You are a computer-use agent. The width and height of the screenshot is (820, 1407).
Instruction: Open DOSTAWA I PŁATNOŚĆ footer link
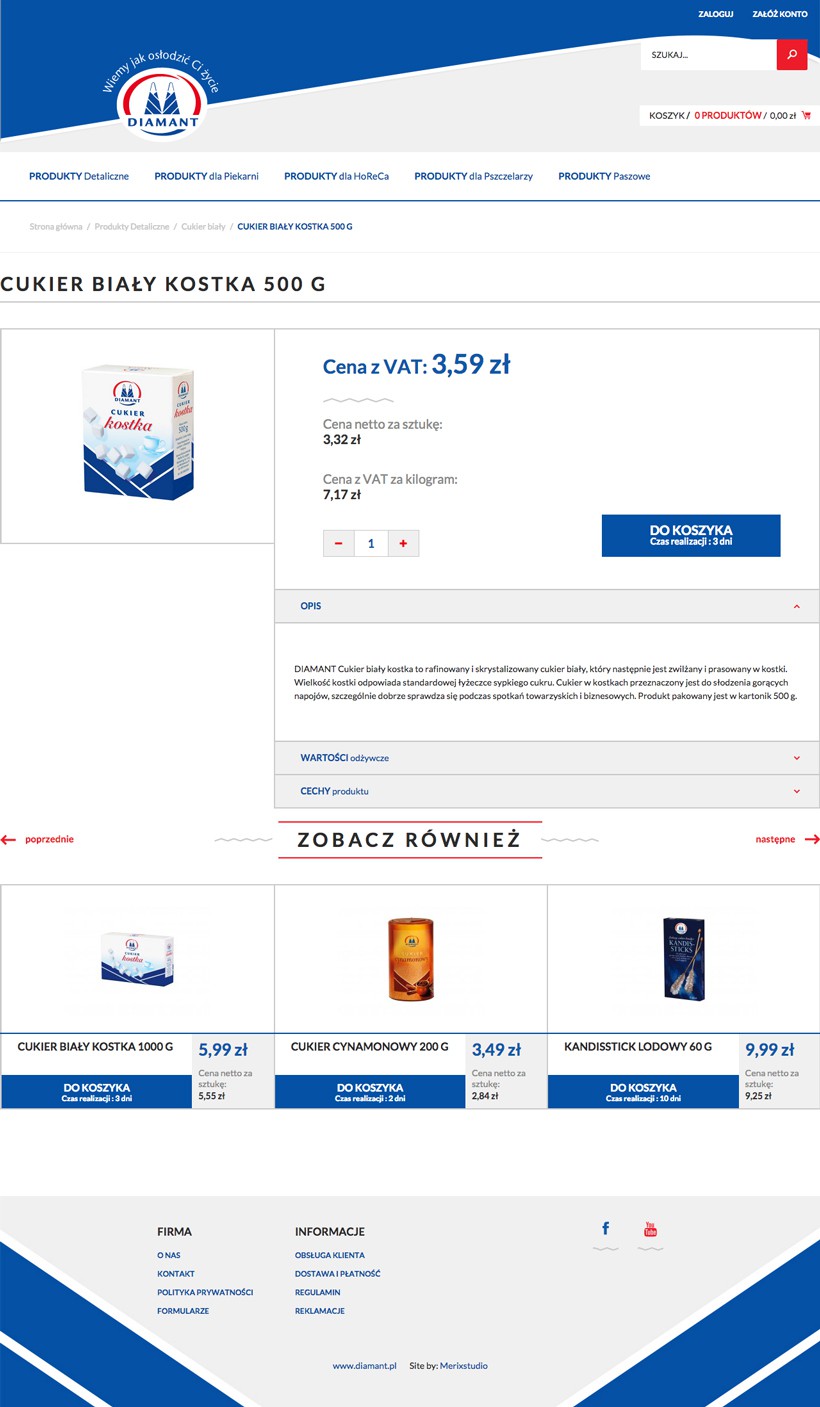coord(337,1274)
